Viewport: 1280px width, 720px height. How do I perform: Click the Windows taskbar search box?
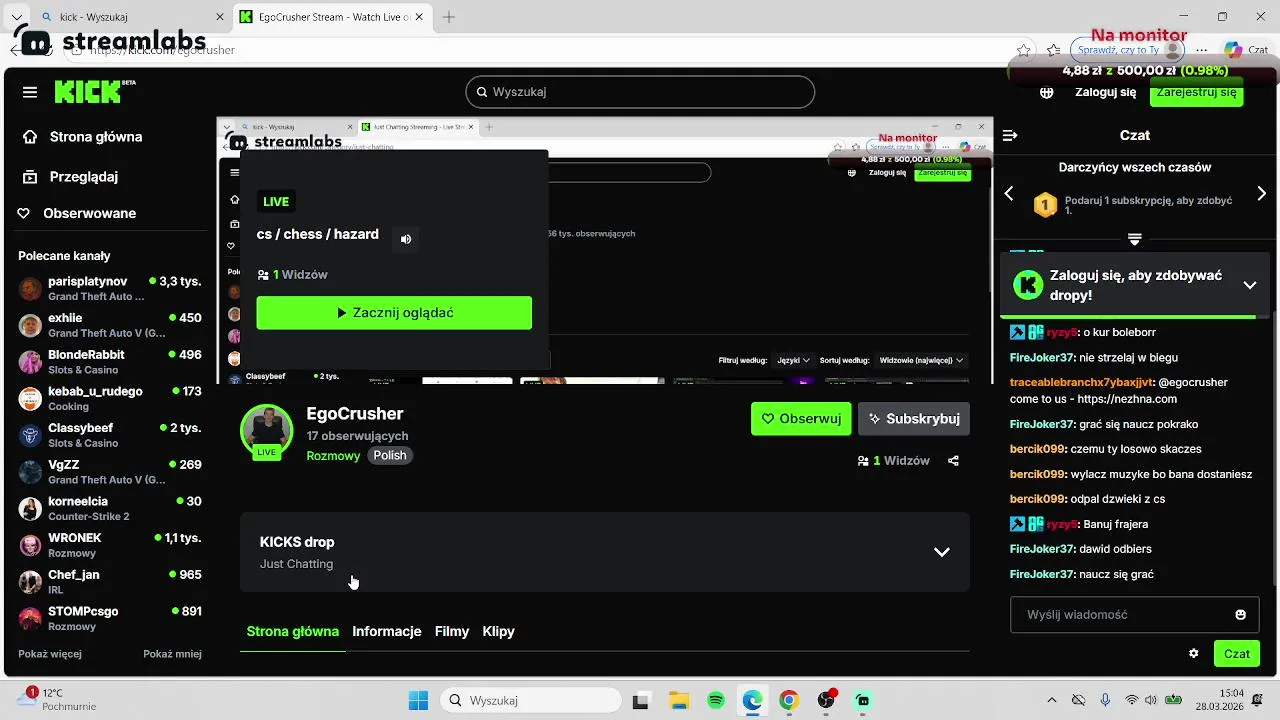(x=531, y=700)
